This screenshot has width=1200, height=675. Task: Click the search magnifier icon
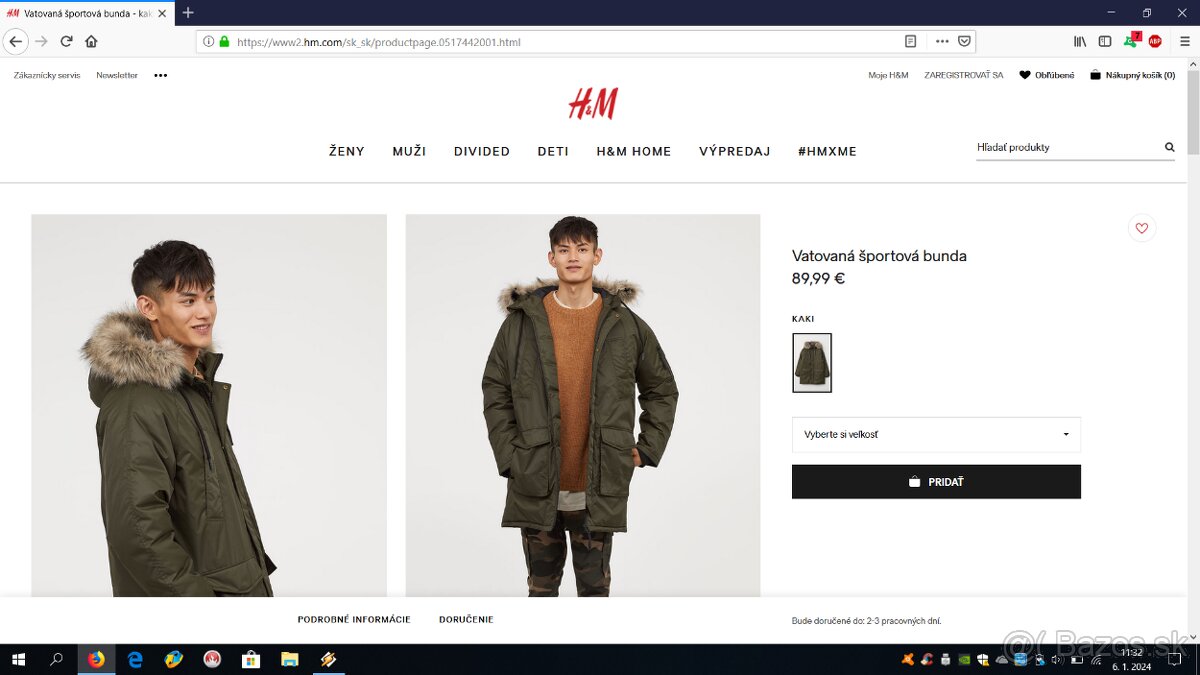[x=1169, y=147]
